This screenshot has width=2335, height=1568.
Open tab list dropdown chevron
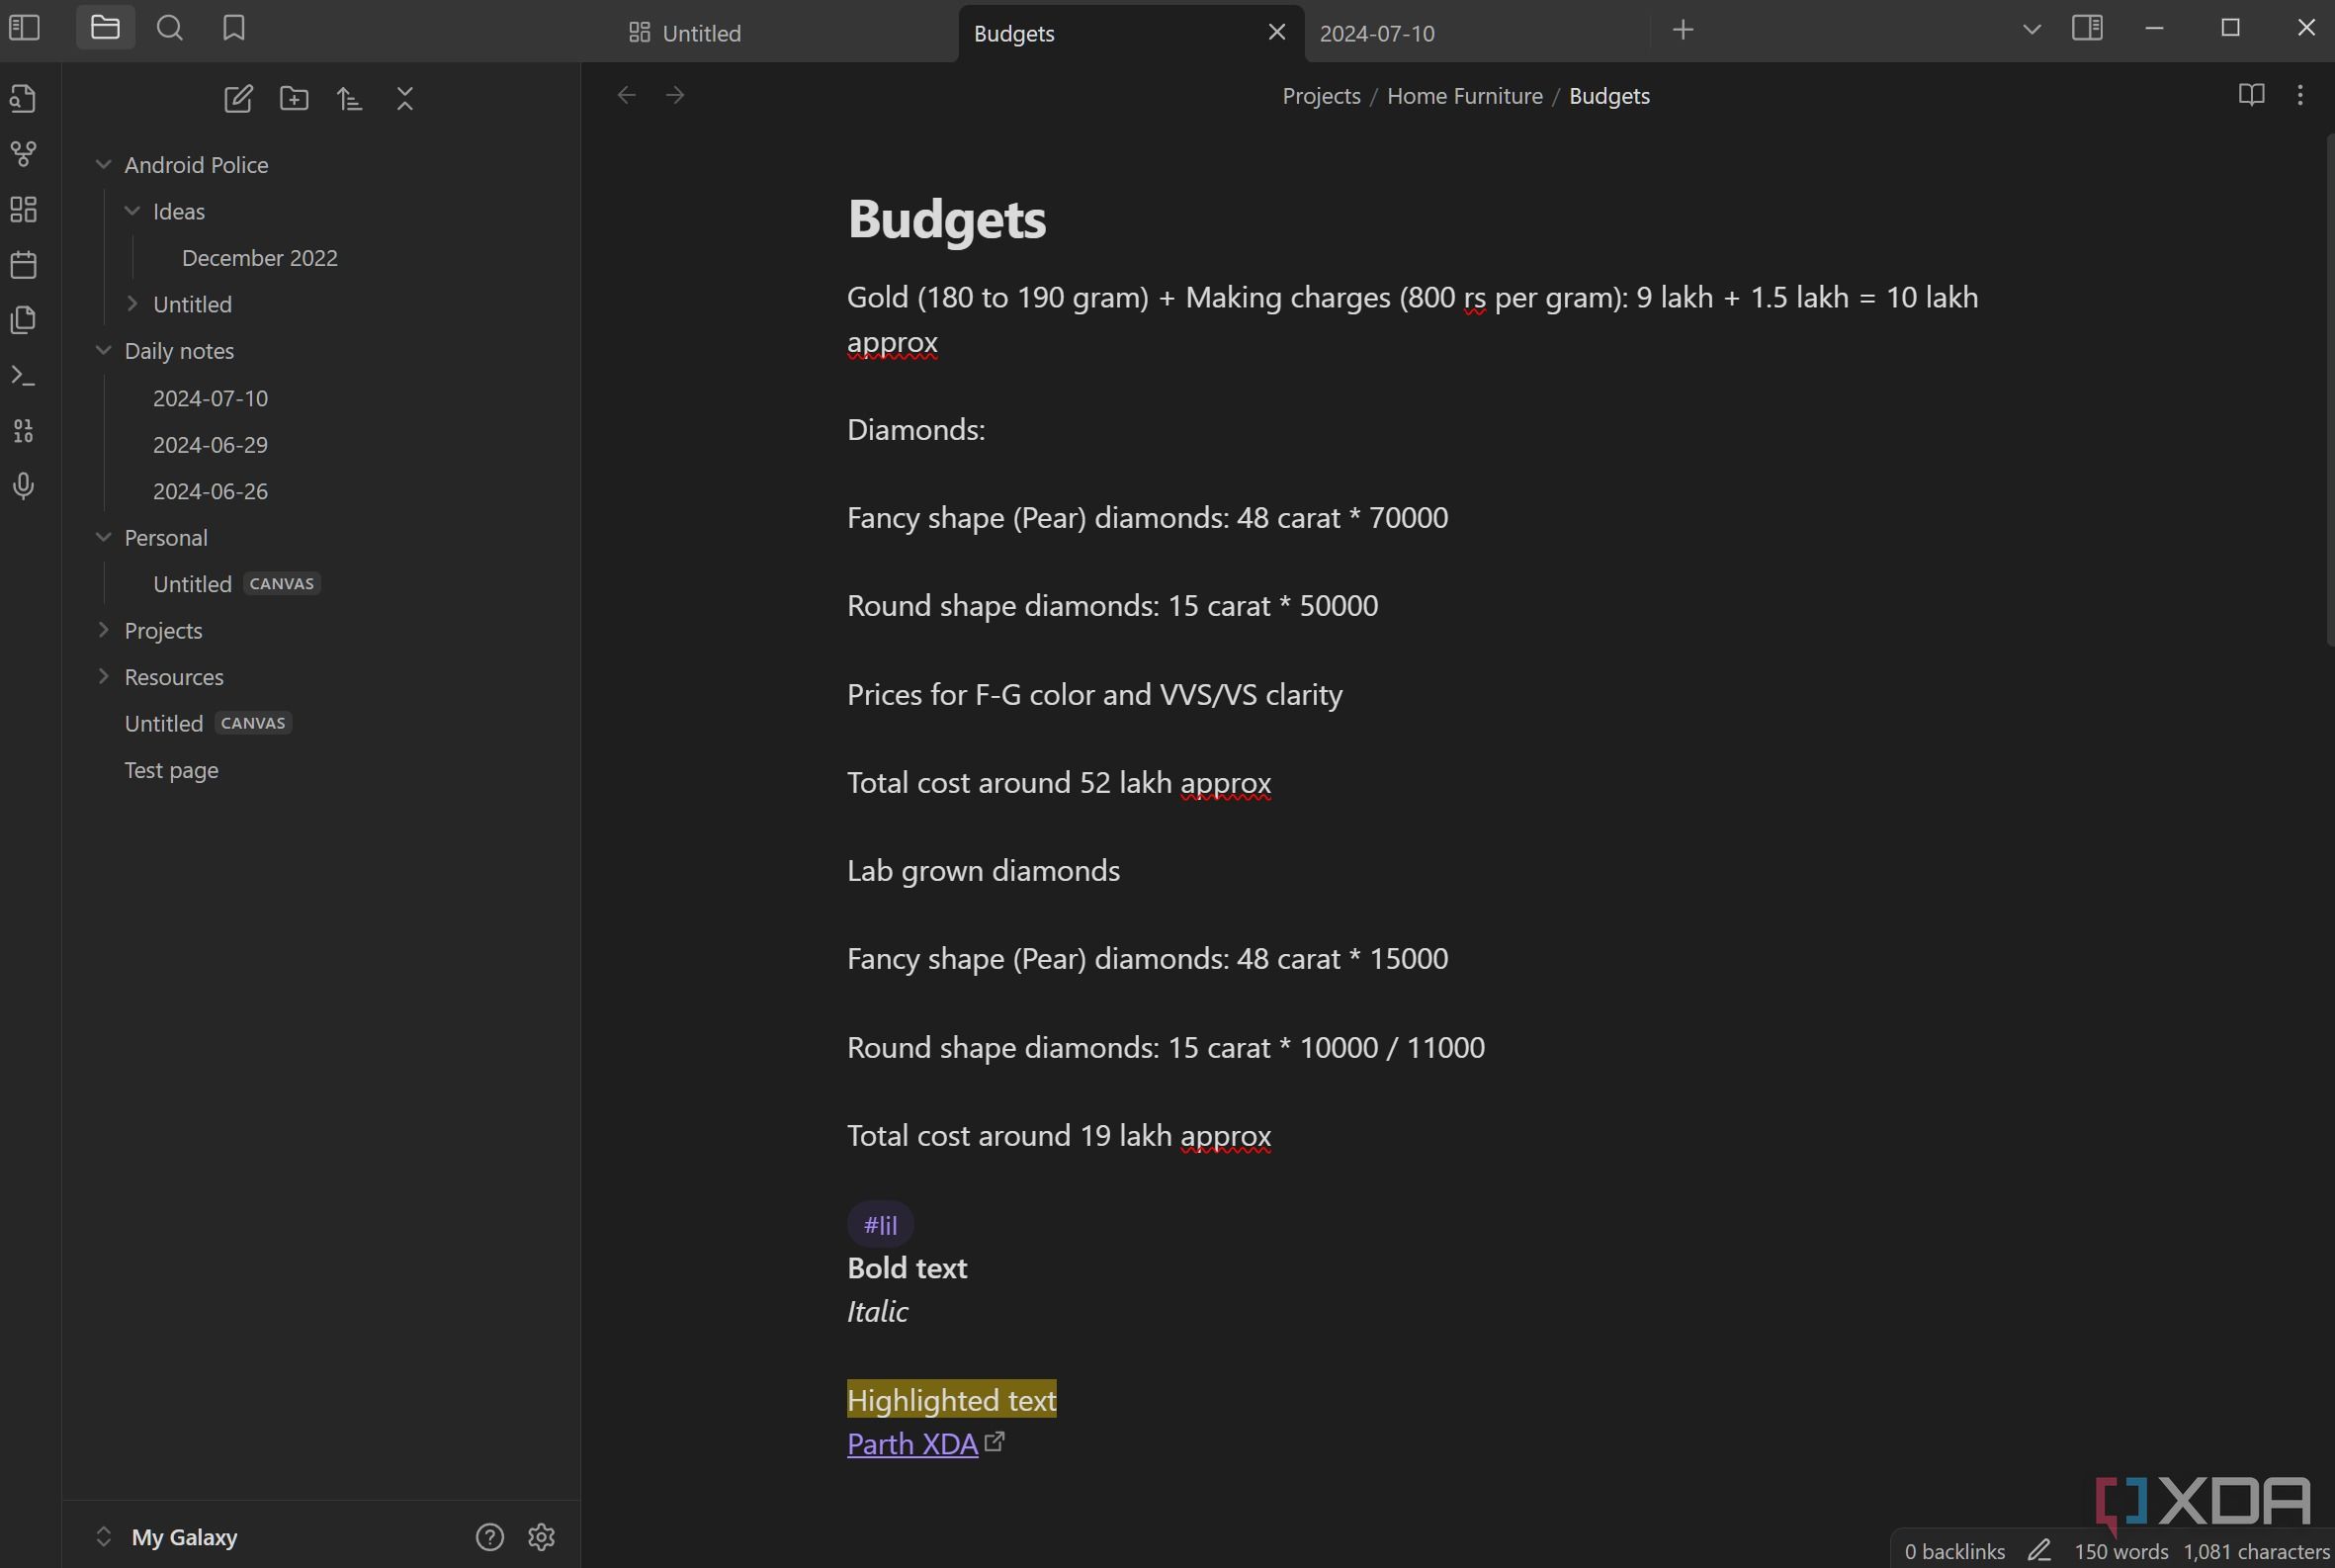tap(2031, 30)
